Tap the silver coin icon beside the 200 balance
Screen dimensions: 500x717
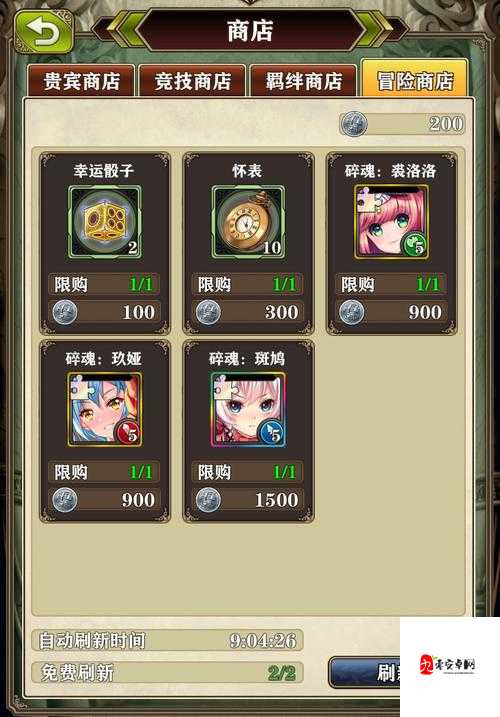point(353,124)
